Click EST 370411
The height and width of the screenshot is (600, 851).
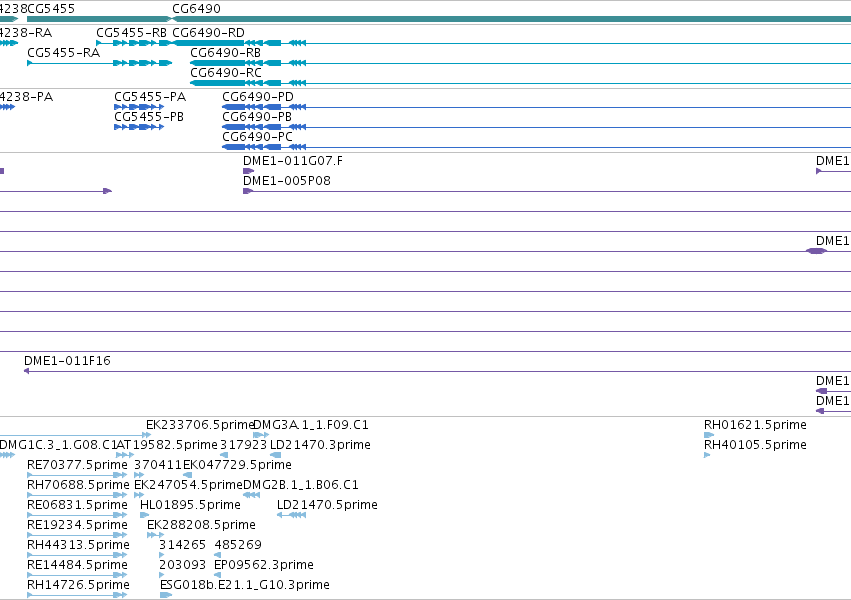click(x=139, y=475)
